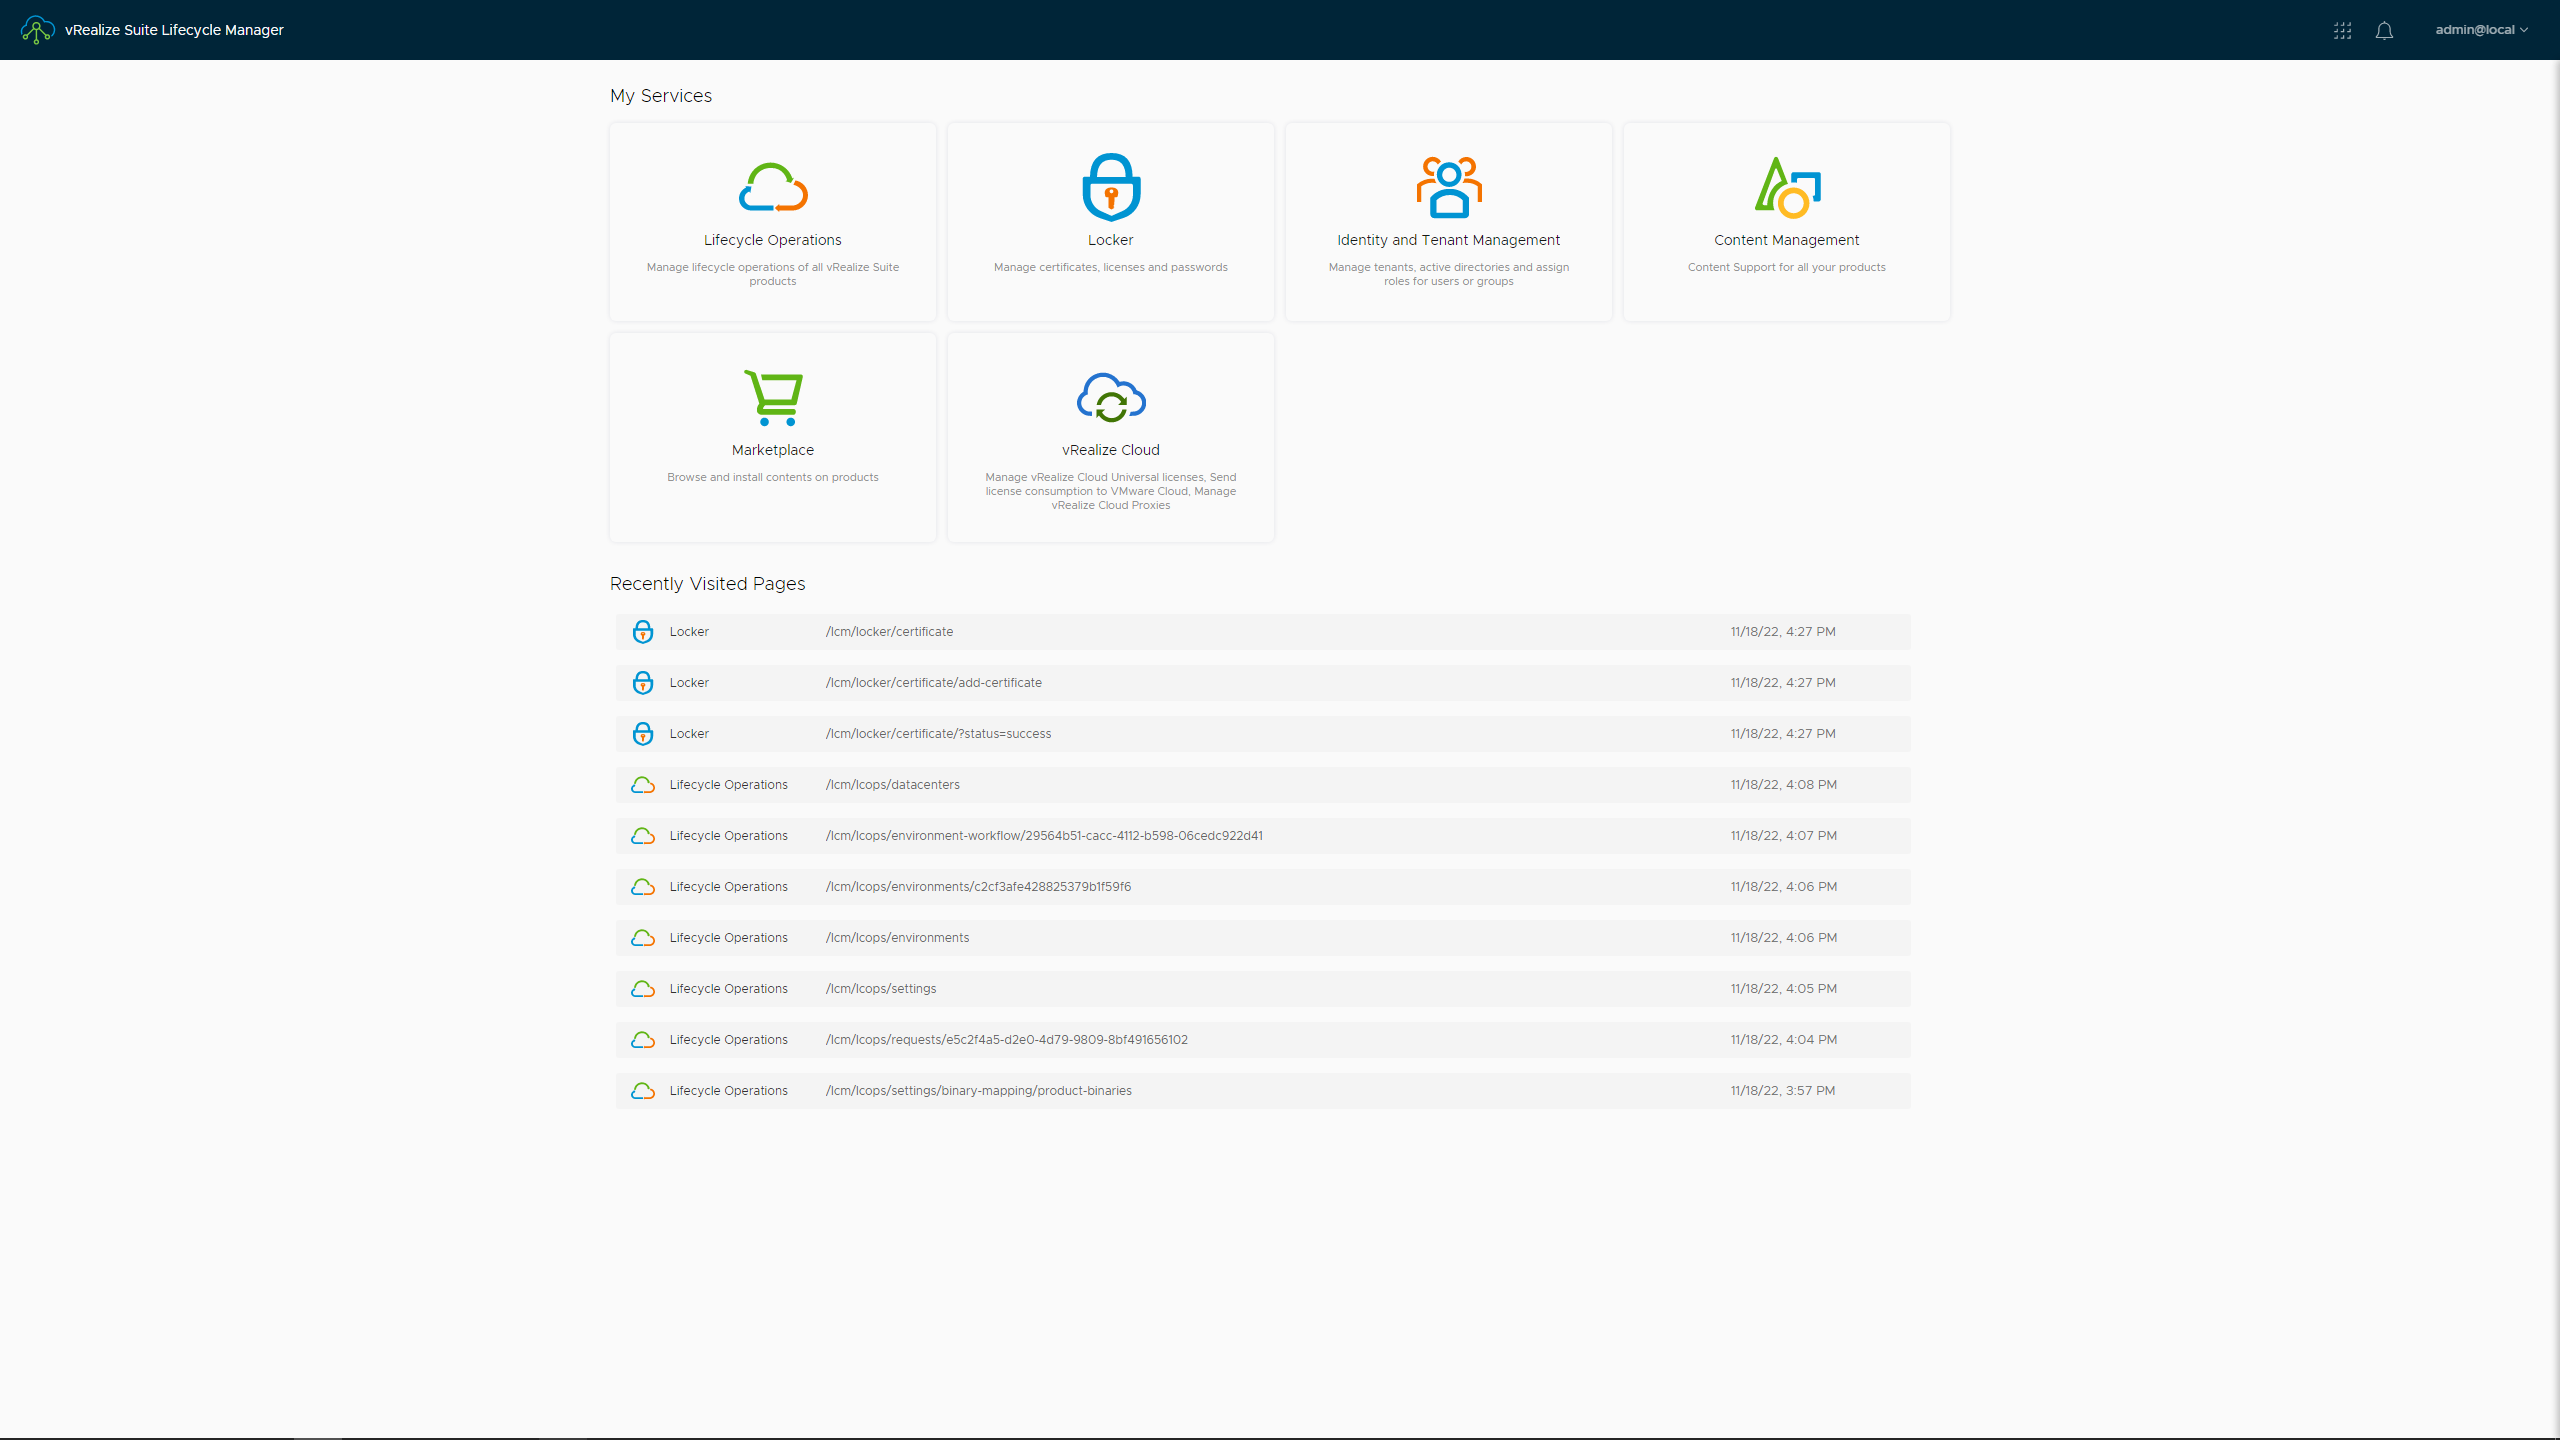Open vRealize Cloud service title
The height and width of the screenshot is (1440, 2560).
coord(1111,450)
